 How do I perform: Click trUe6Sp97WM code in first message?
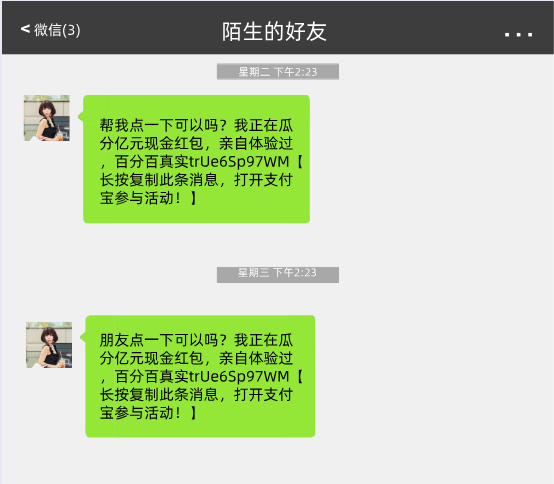pyautogui.click(x=239, y=161)
